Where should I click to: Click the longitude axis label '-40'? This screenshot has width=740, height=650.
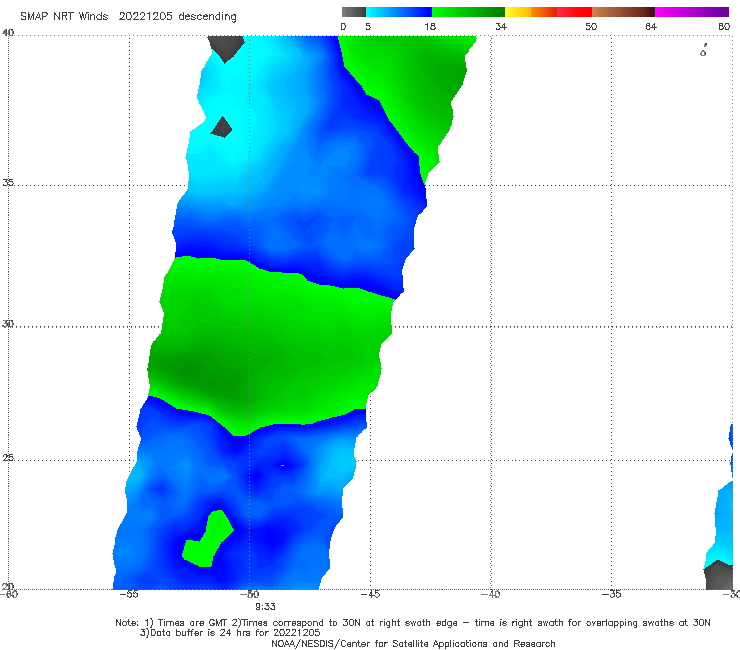point(491,594)
